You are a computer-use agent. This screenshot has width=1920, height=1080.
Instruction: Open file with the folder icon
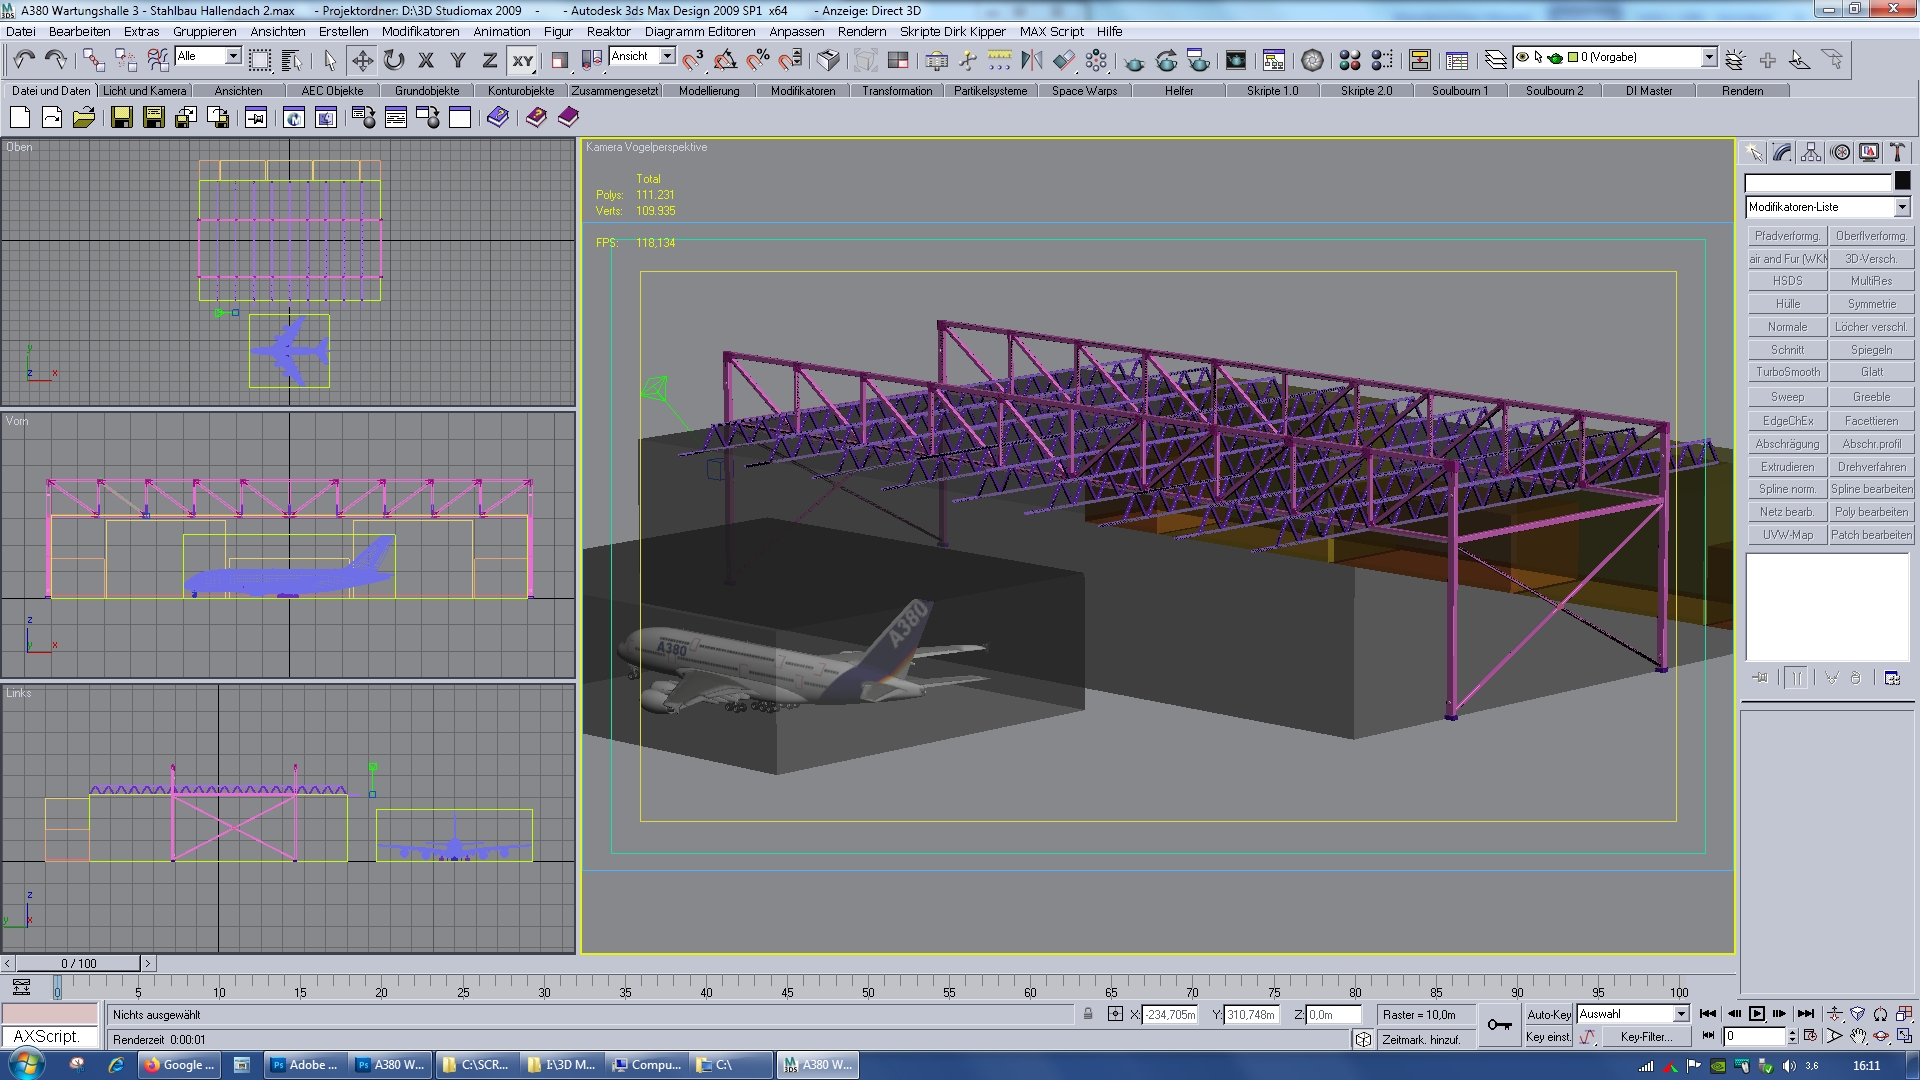[84, 118]
